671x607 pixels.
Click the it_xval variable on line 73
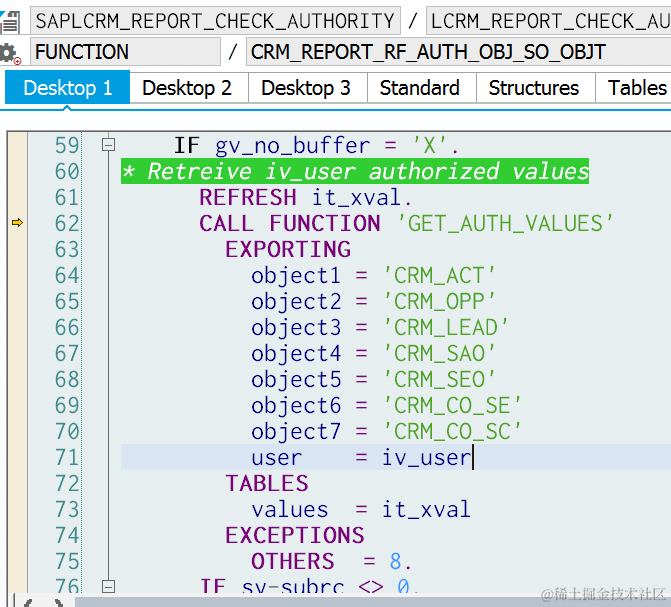(x=426, y=510)
